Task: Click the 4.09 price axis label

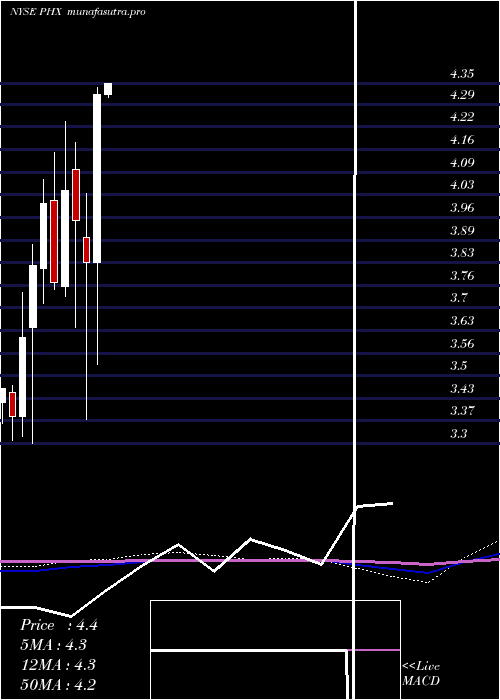Action: 462,162
